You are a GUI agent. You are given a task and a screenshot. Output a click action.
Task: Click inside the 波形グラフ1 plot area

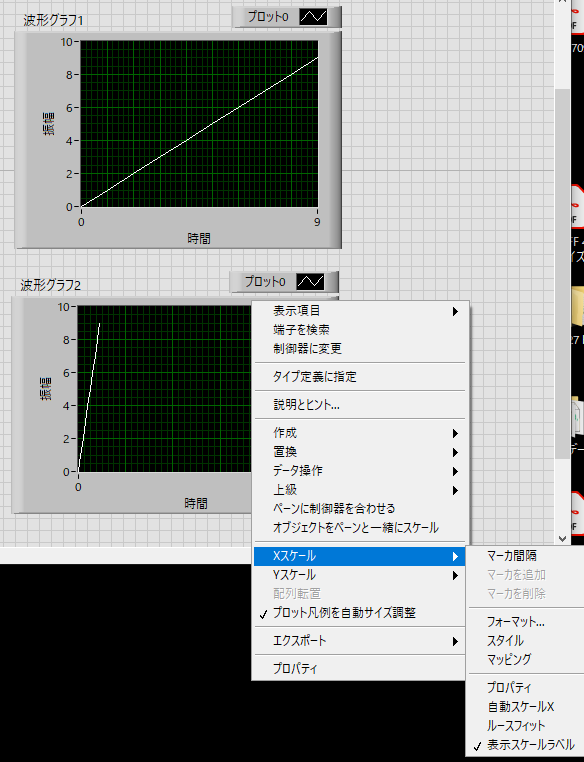(x=199, y=124)
